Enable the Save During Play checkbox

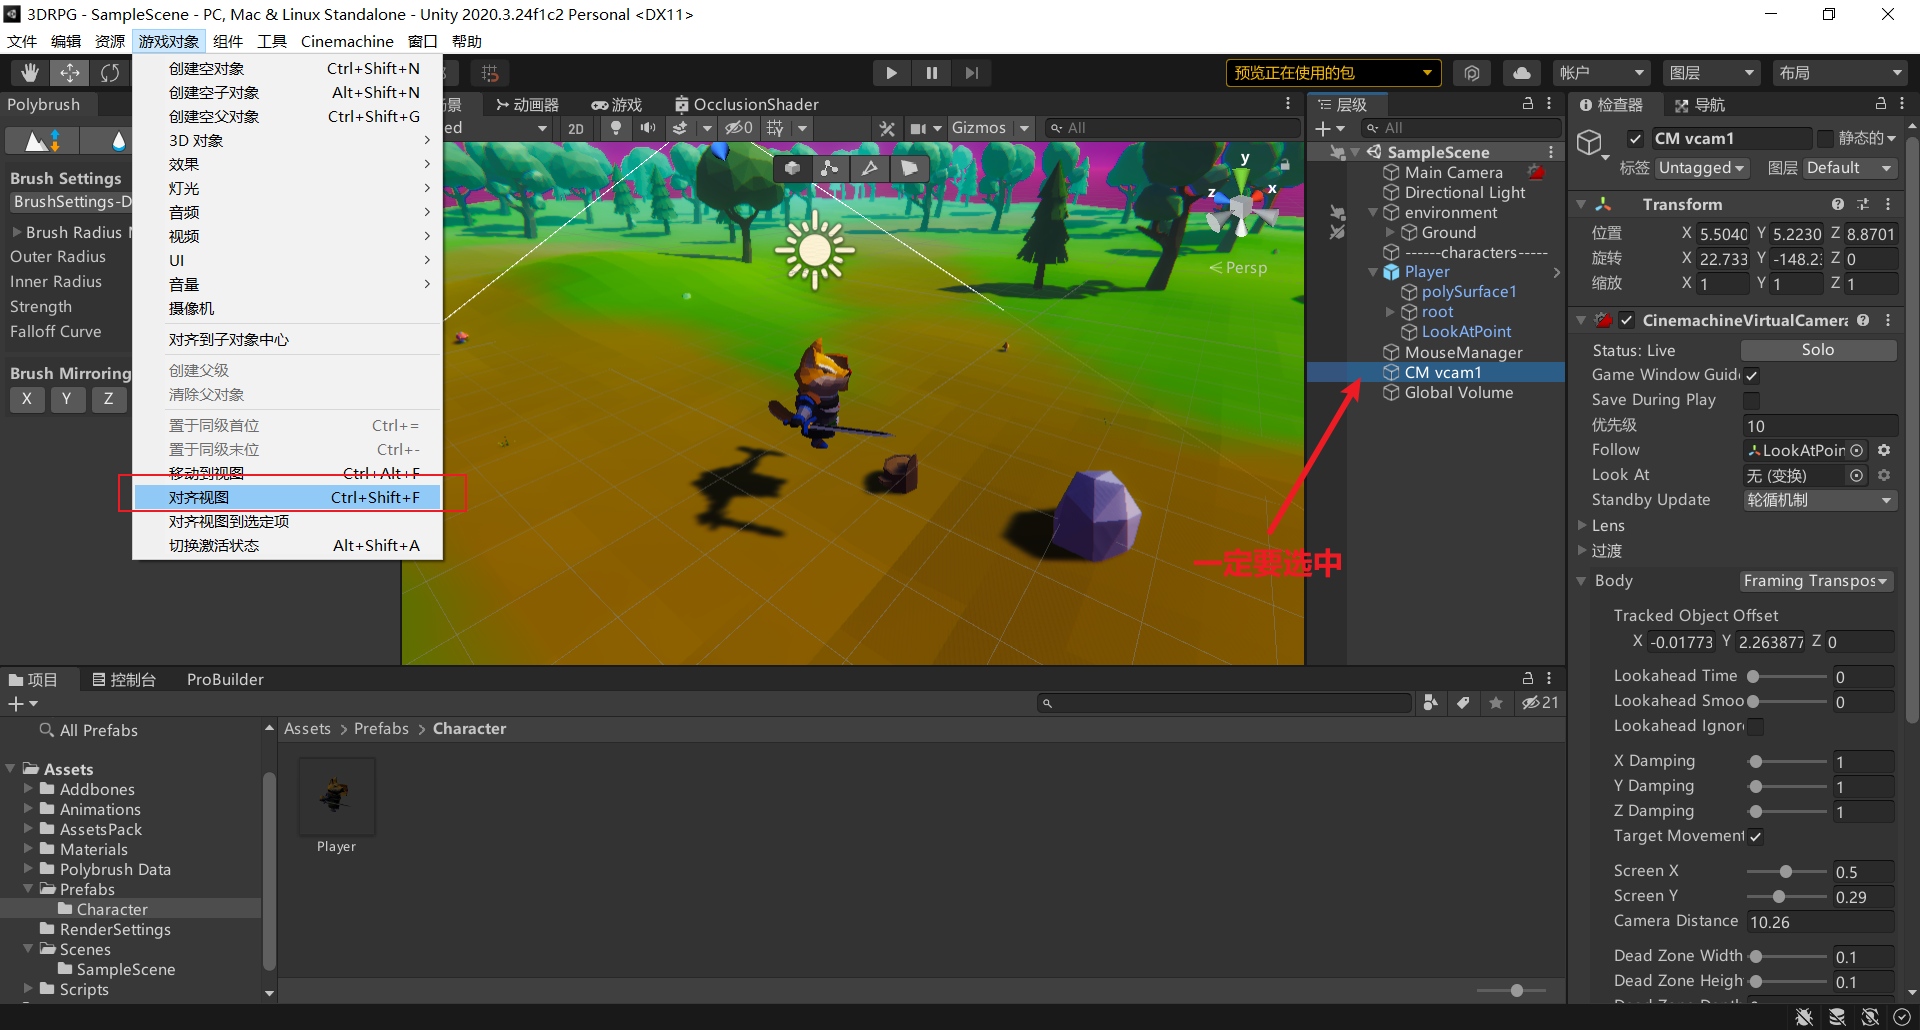coord(1752,400)
